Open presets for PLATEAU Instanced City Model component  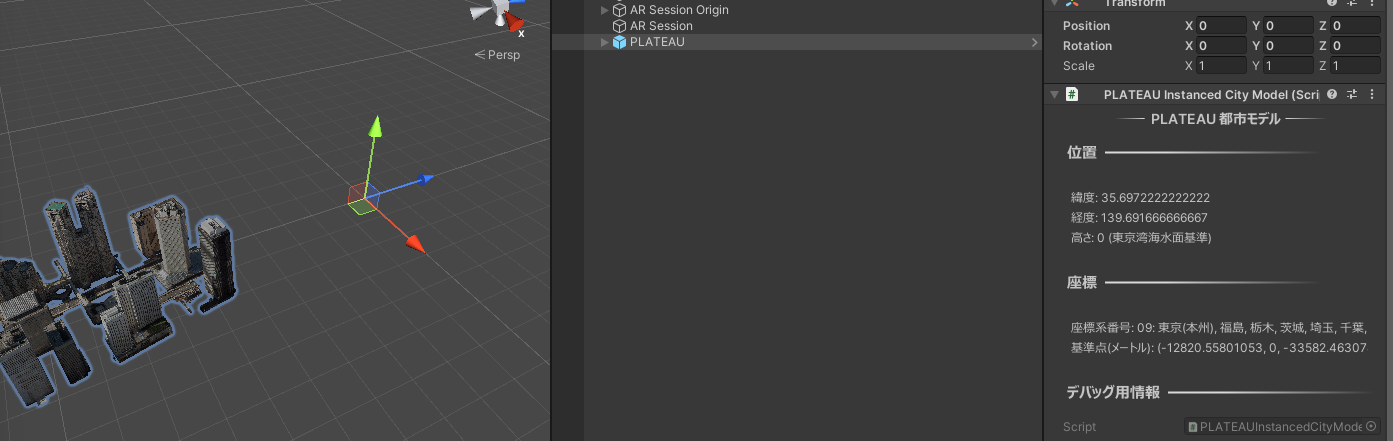click(1351, 95)
